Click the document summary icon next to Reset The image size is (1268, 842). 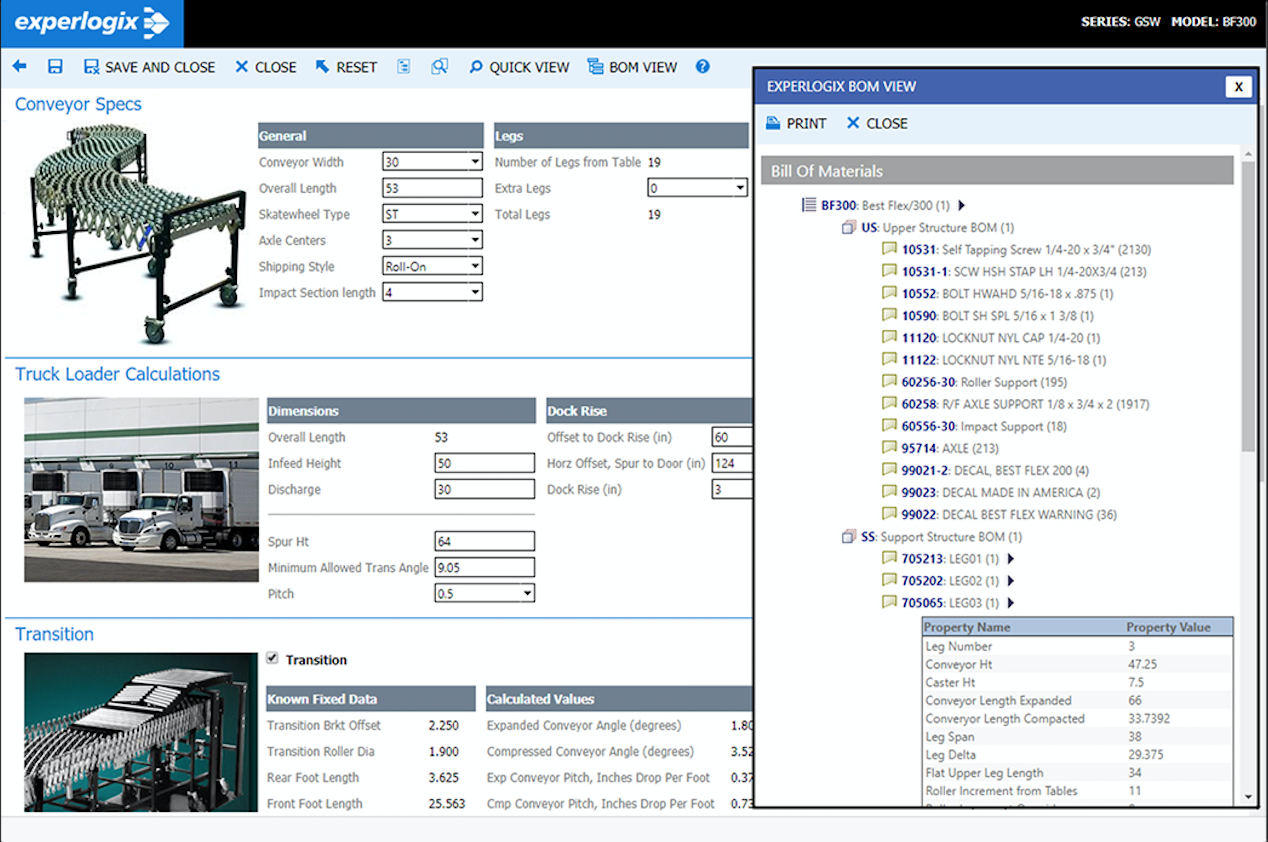tap(403, 66)
